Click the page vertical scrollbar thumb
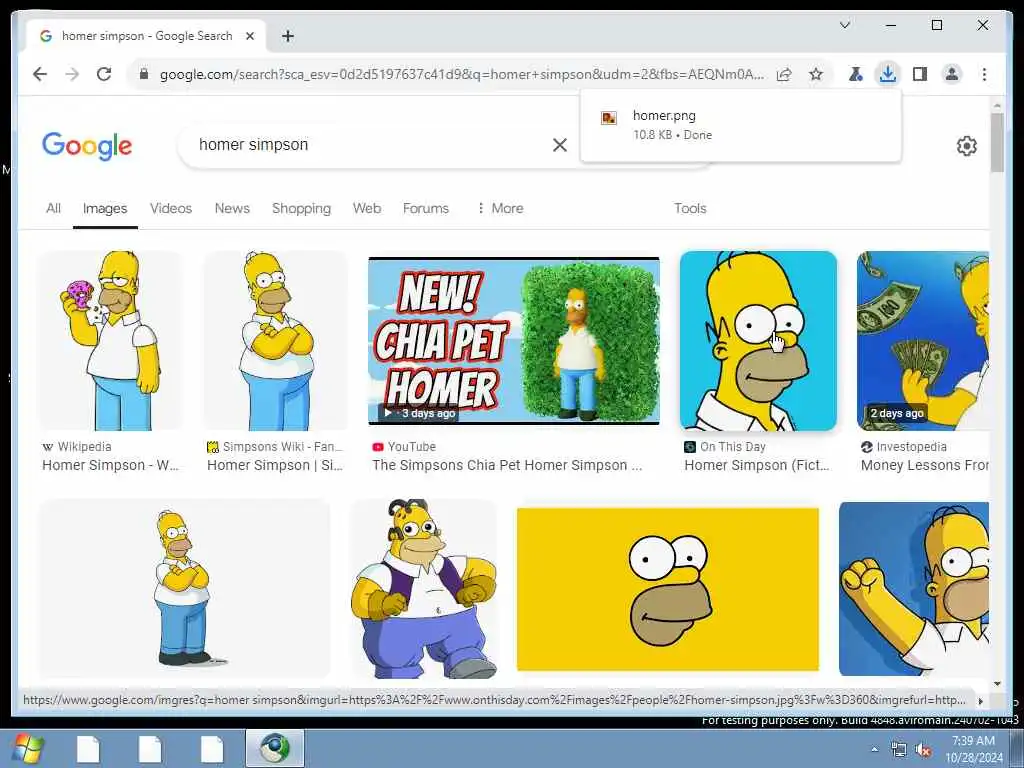The width and height of the screenshot is (1024, 768). 997,142
